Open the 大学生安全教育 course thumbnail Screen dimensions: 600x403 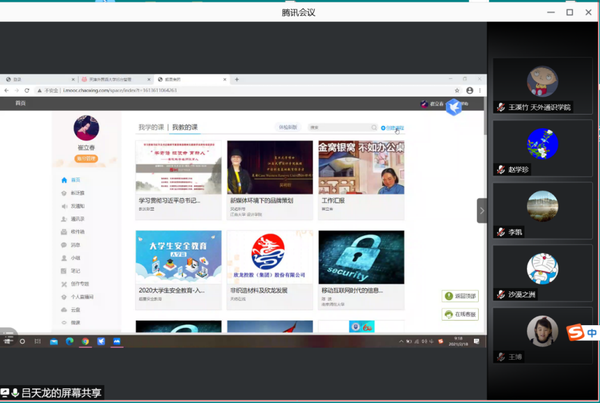coord(177,257)
